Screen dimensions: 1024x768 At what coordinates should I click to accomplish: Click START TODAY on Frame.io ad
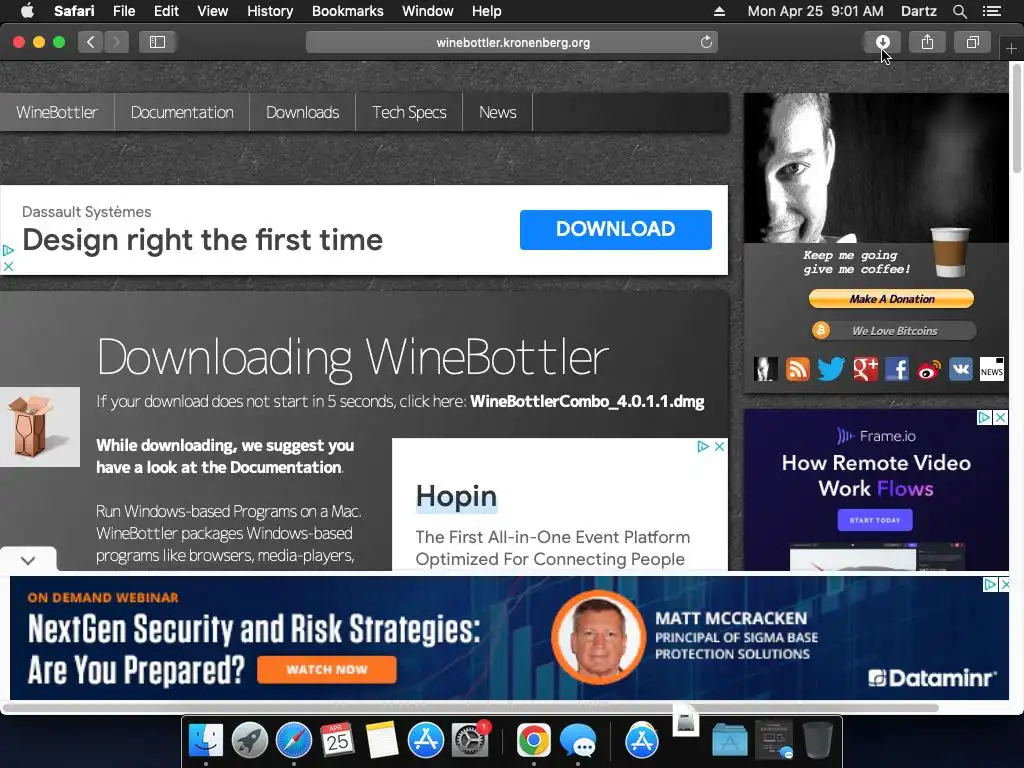pyautogui.click(x=875, y=520)
